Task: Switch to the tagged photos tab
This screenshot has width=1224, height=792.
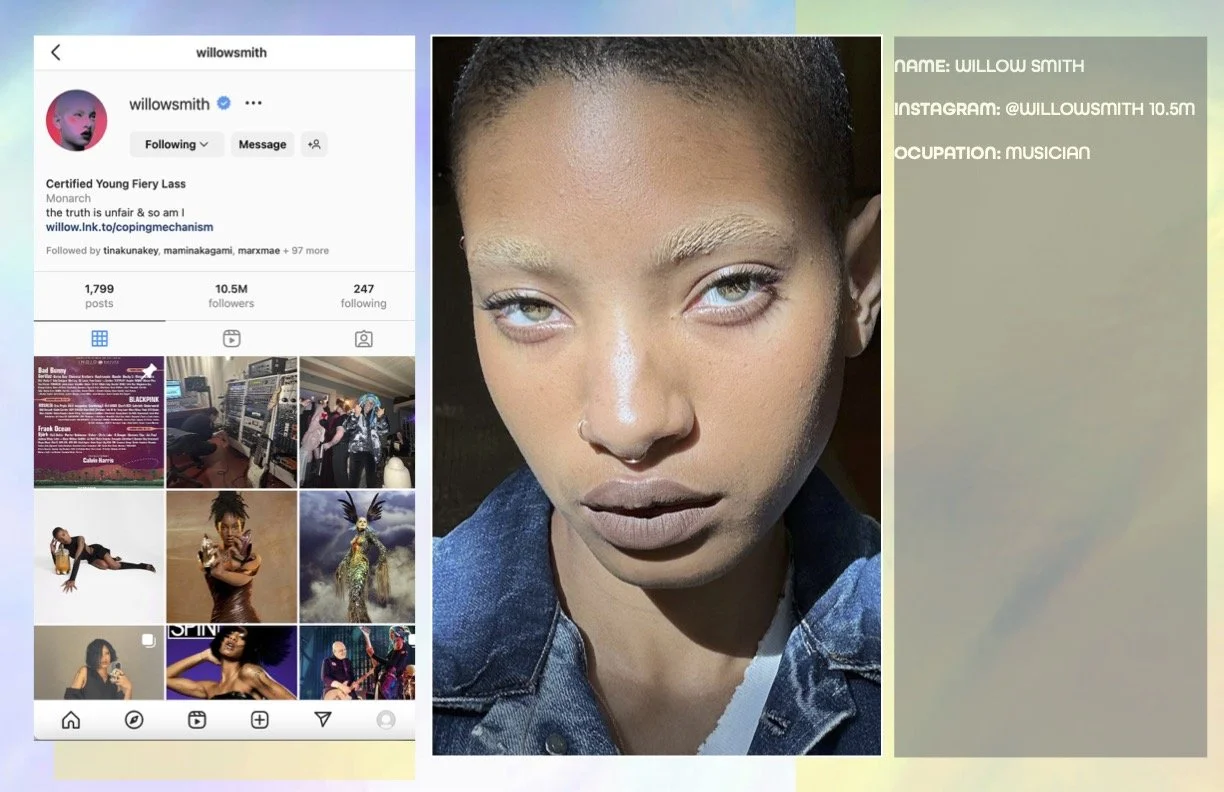Action: 364,339
